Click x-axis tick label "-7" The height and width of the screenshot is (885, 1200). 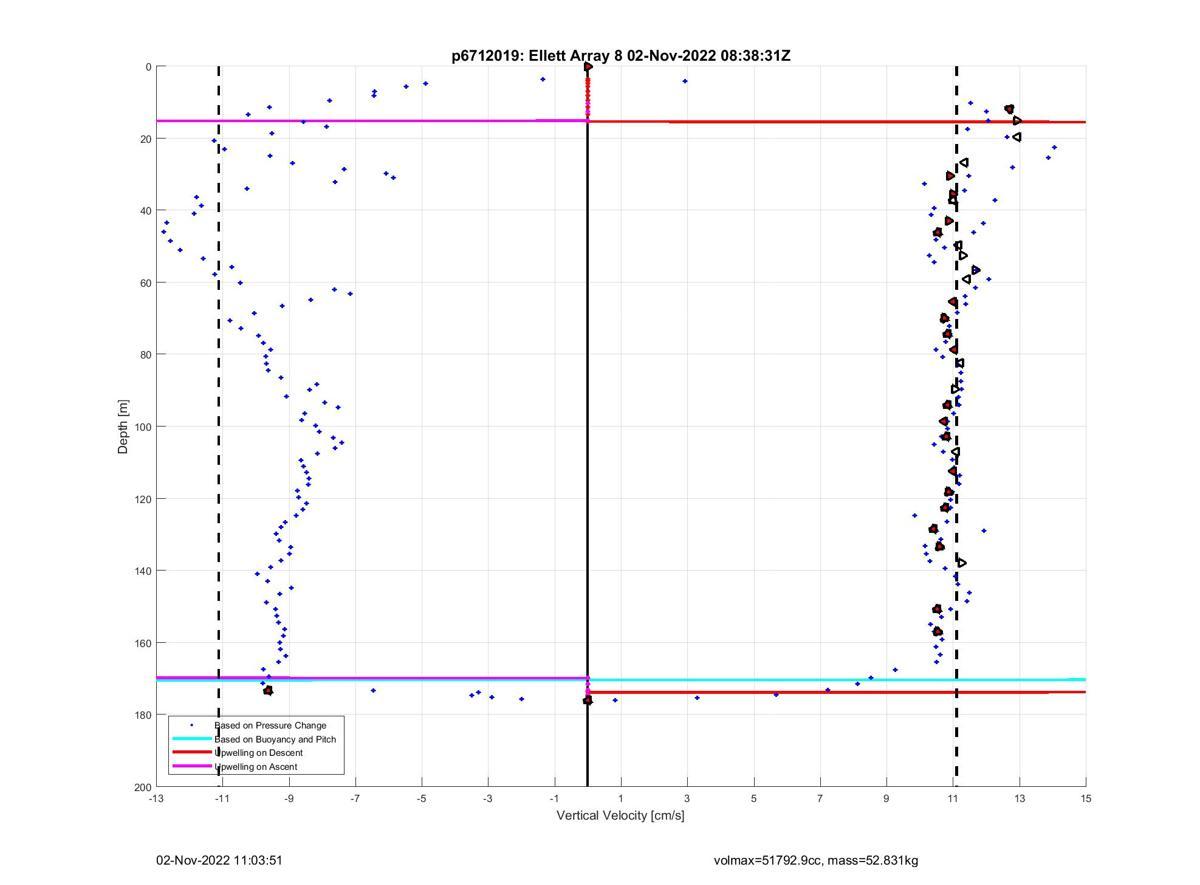click(355, 798)
